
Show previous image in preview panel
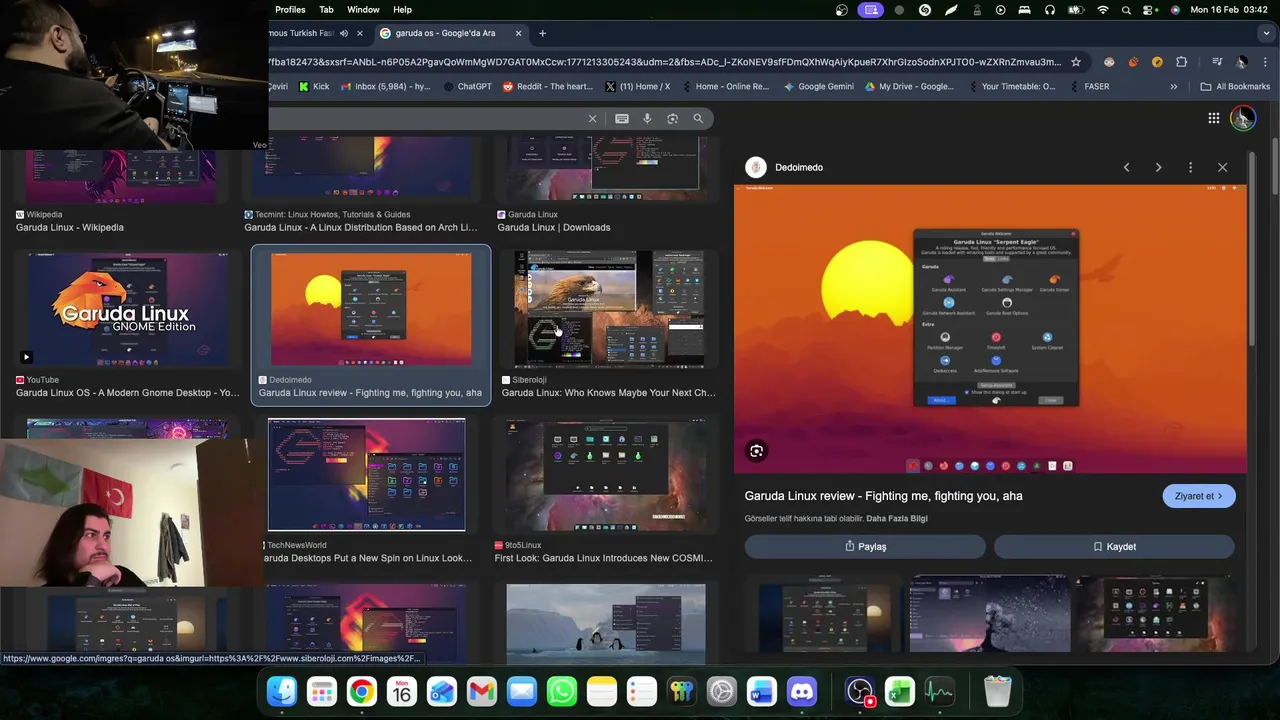(1126, 168)
